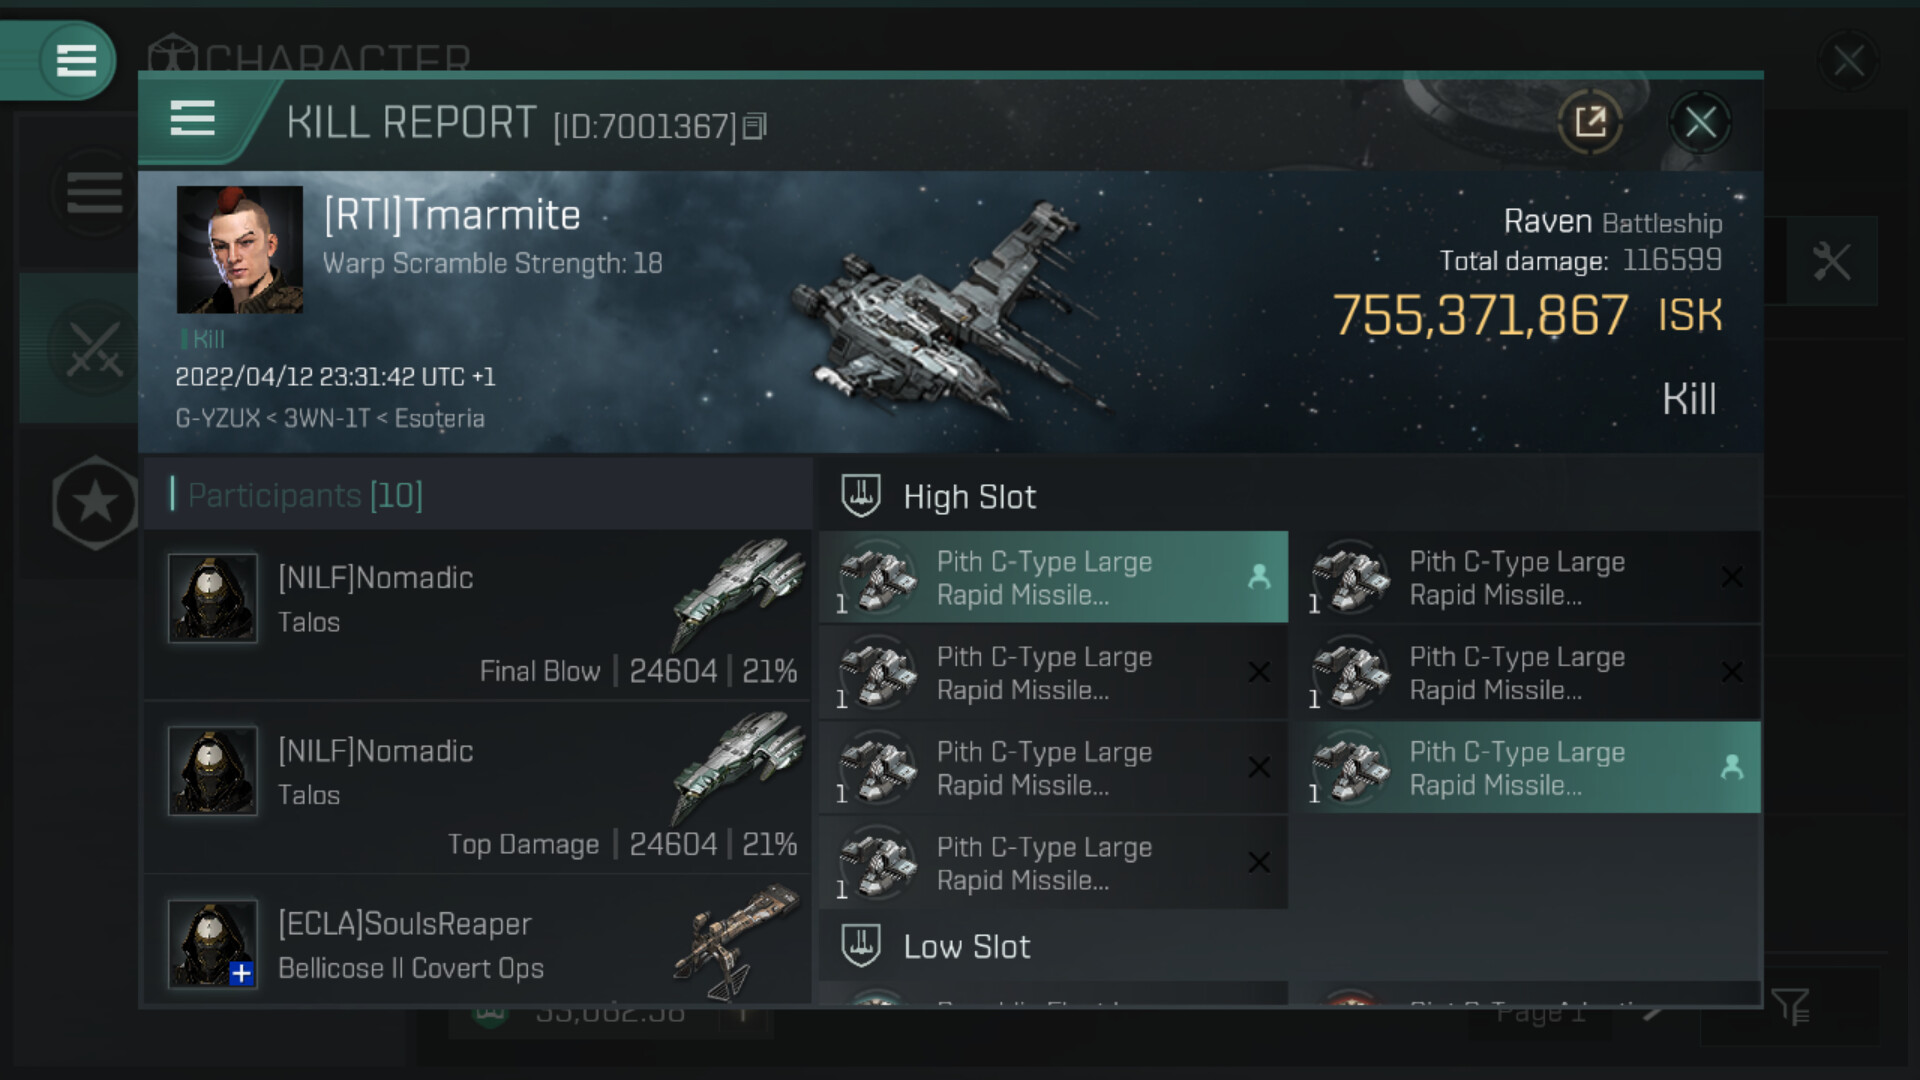Image resolution: width=1920 pixels, height=1080 pixels.
Task: Open the filter icon at bottom right
Action: (x=1790, y=1007)
